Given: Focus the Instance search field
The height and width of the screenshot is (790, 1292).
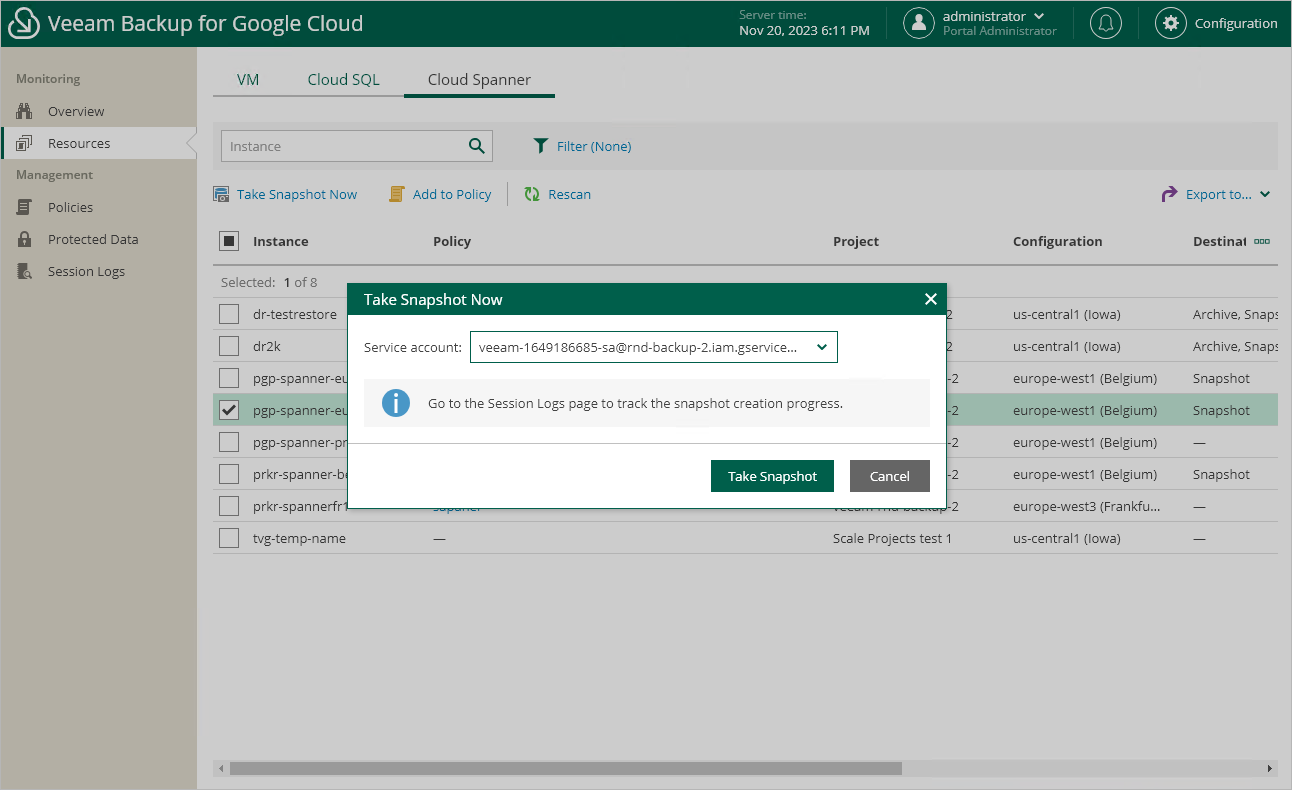Looking at the screenshot, I should click(343, 146).
